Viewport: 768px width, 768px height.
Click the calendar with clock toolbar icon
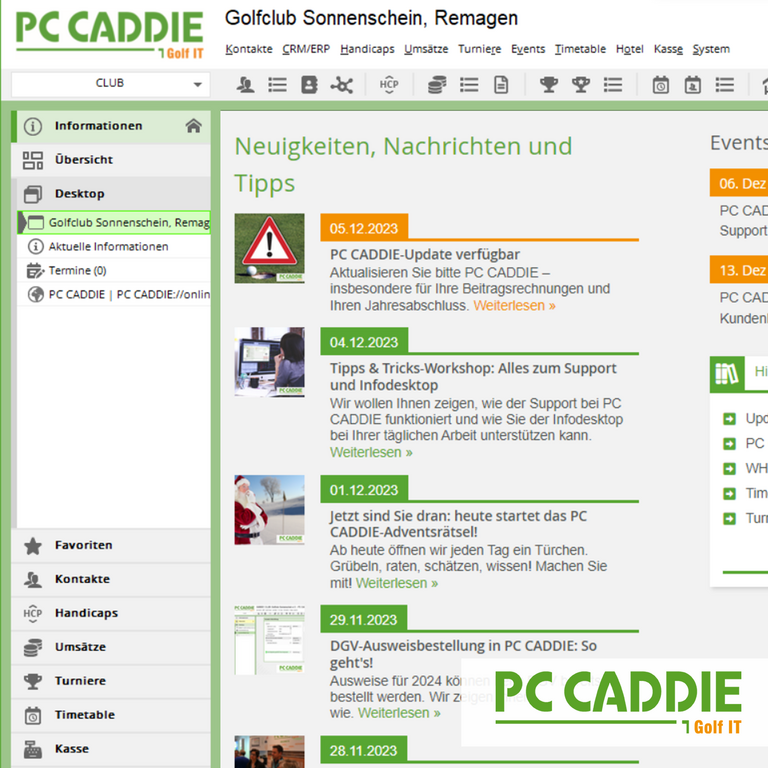(660, 85)
